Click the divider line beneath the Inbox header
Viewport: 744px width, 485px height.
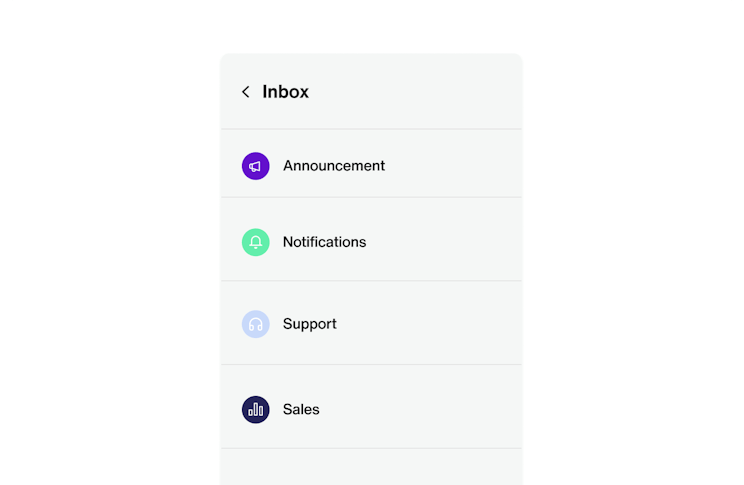(370, 129)
